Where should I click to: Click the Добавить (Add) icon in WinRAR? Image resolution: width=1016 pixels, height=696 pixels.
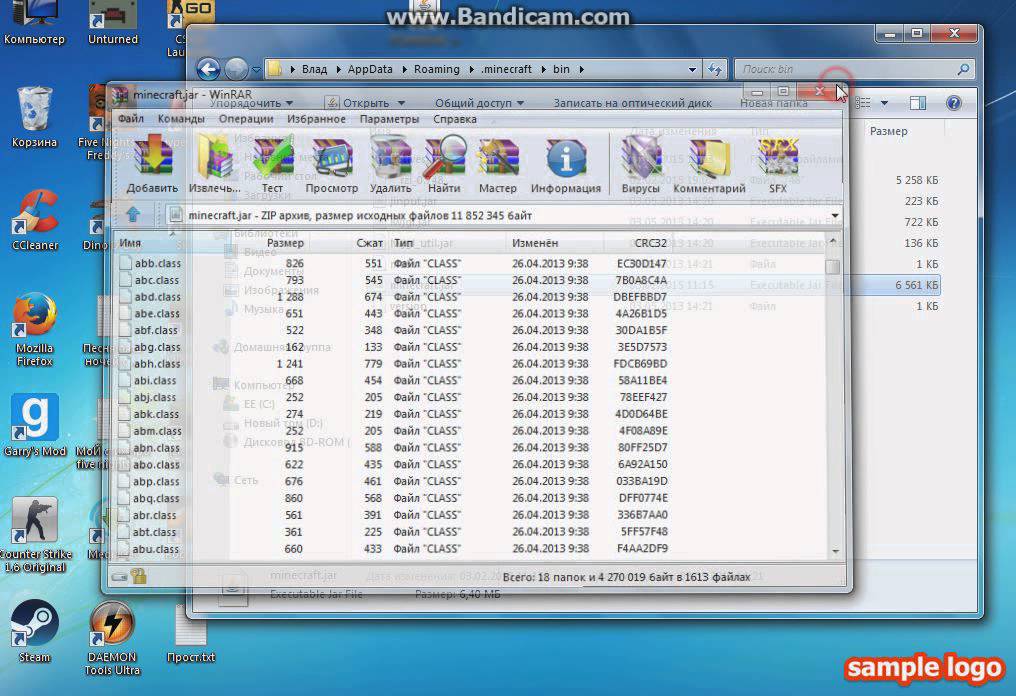[x=152, y=164]
